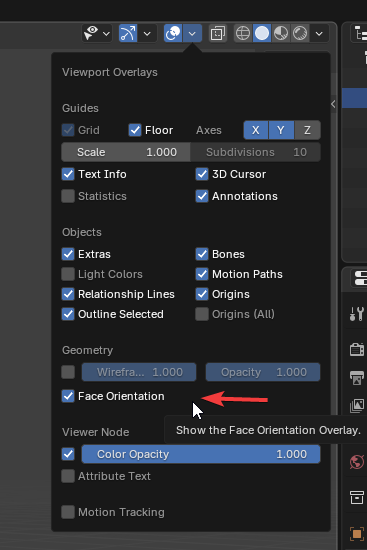Toggle the X axis display button
Image resolution: width=367 pixels, height=550 pixels.
coord(256,130)
